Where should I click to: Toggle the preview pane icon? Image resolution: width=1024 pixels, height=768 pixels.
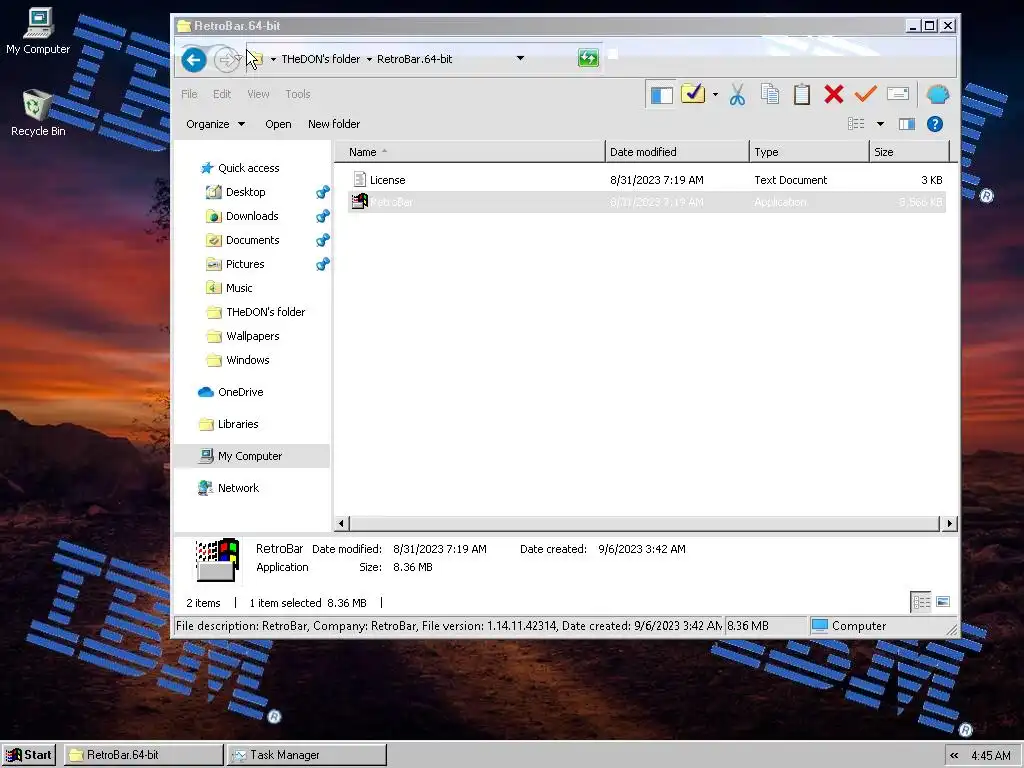(x=906, y=124)
